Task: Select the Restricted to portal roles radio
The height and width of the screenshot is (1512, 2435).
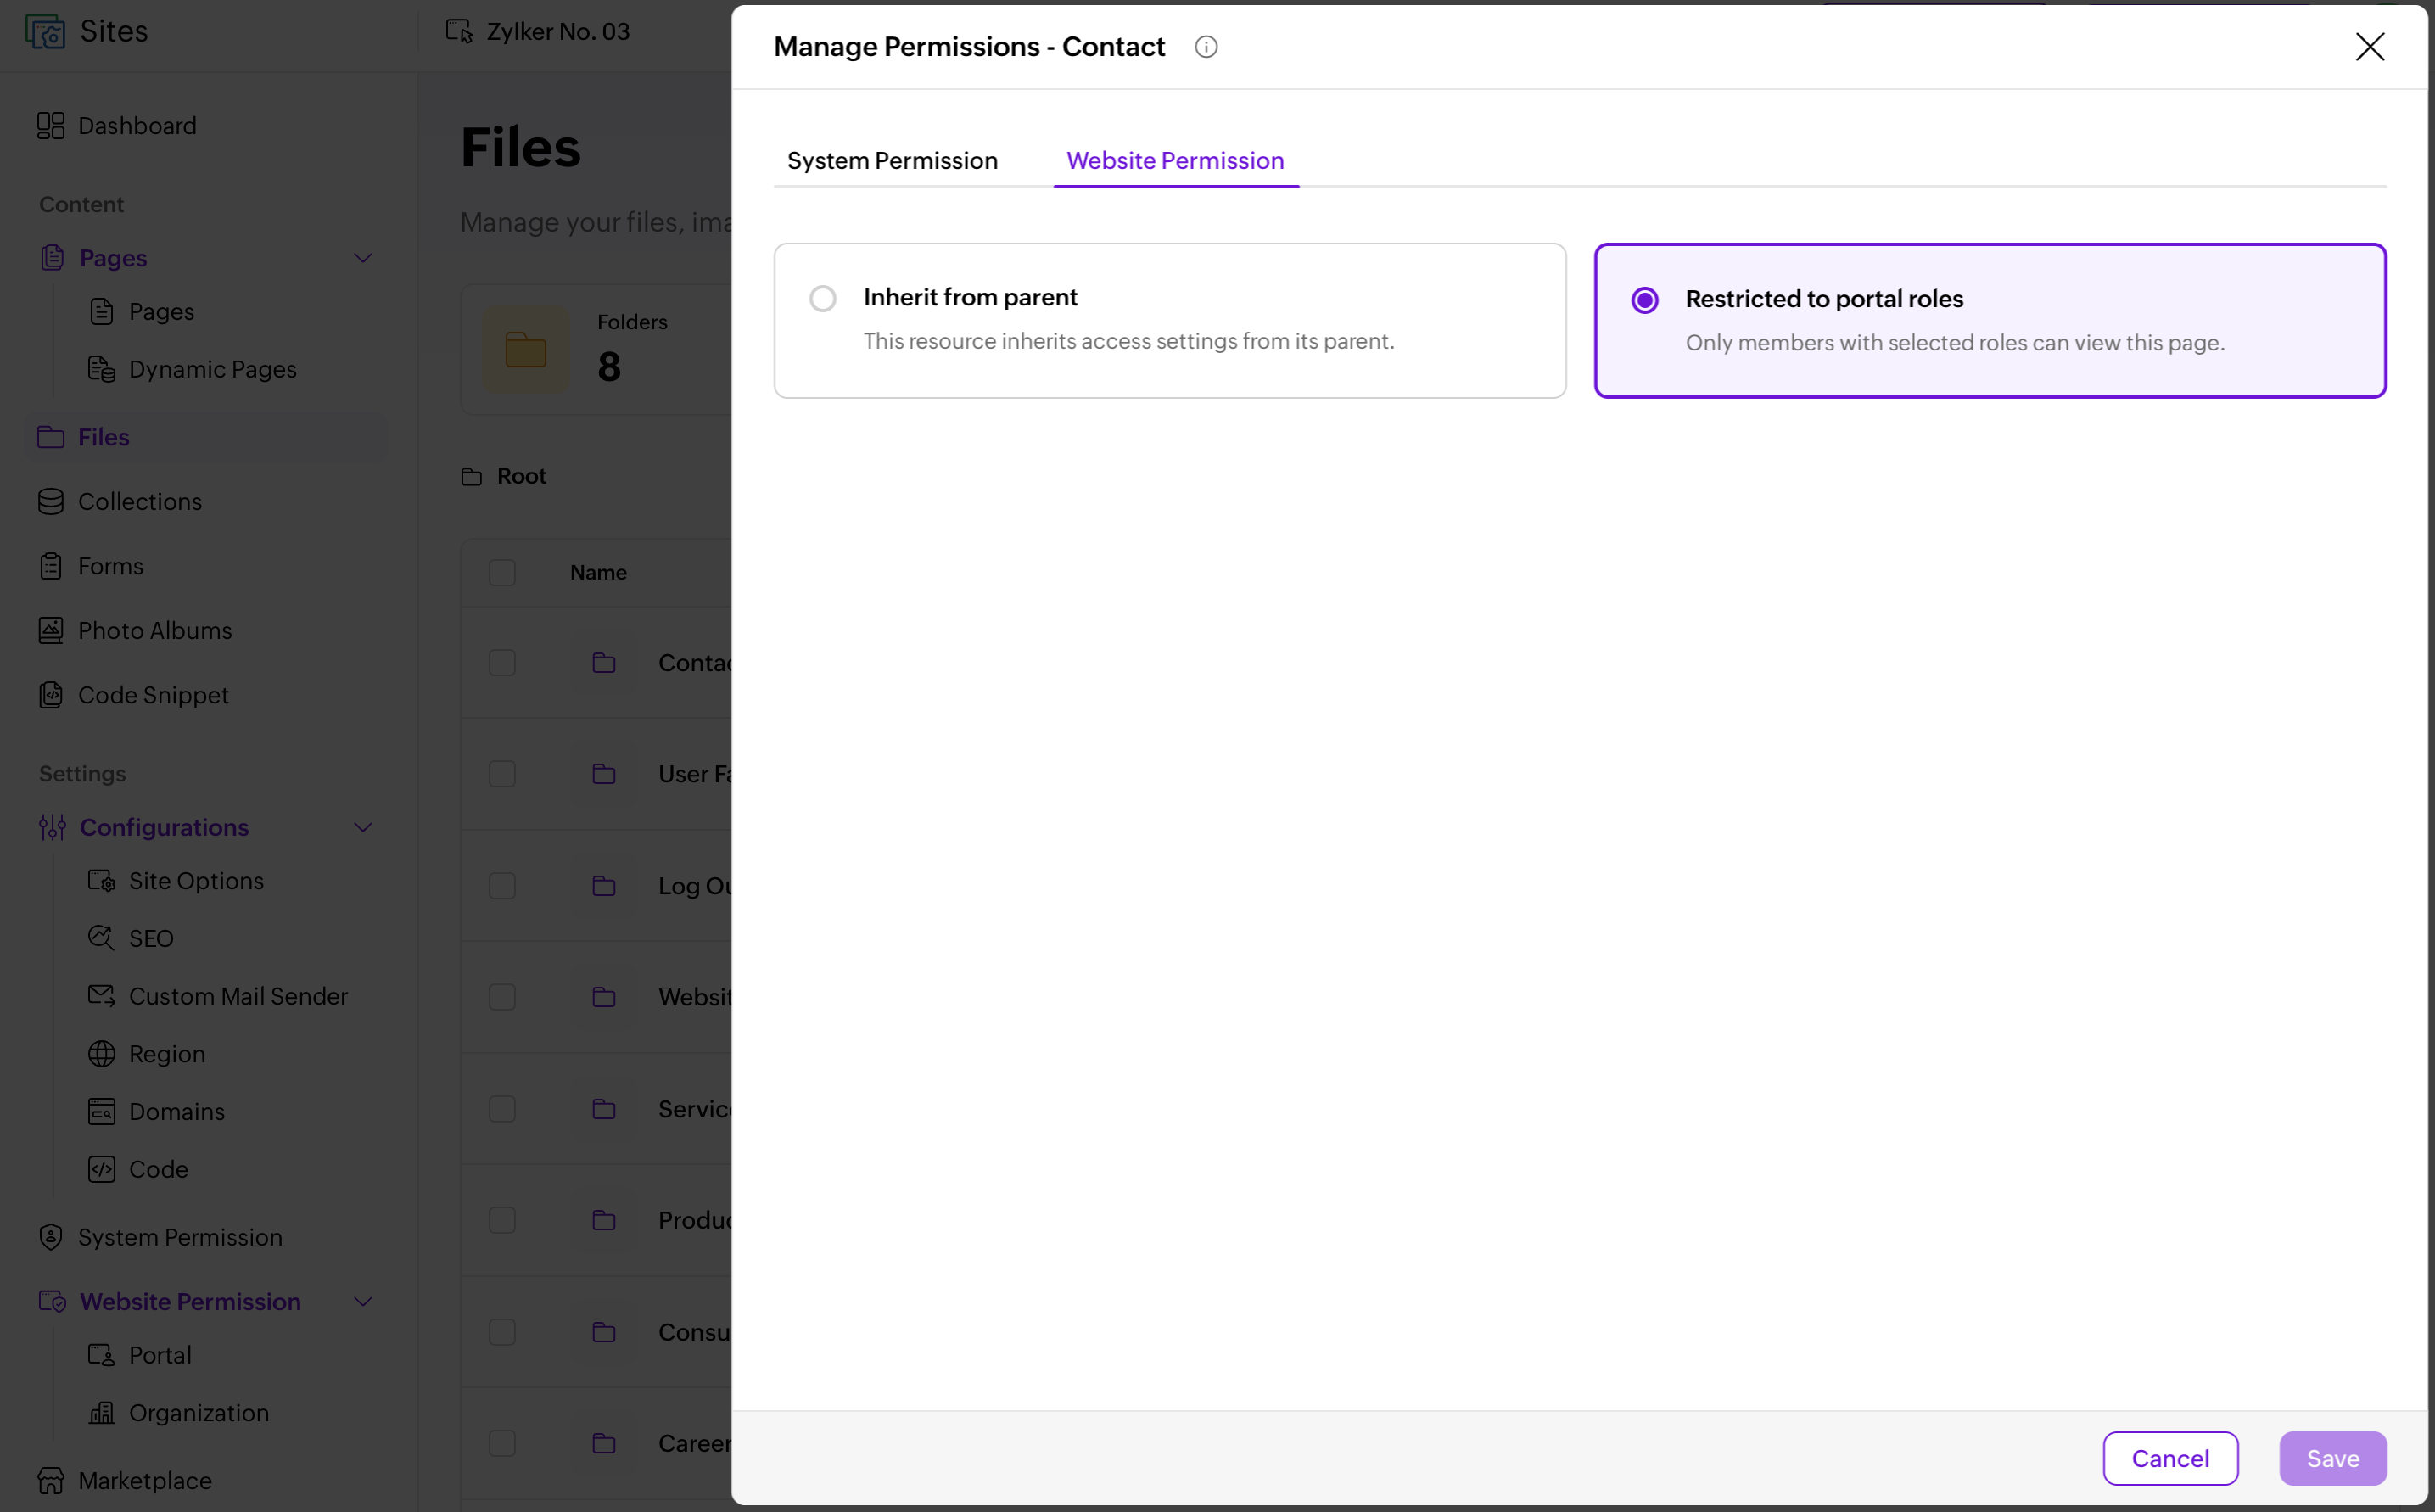Action: click(x=1645, y=300)
